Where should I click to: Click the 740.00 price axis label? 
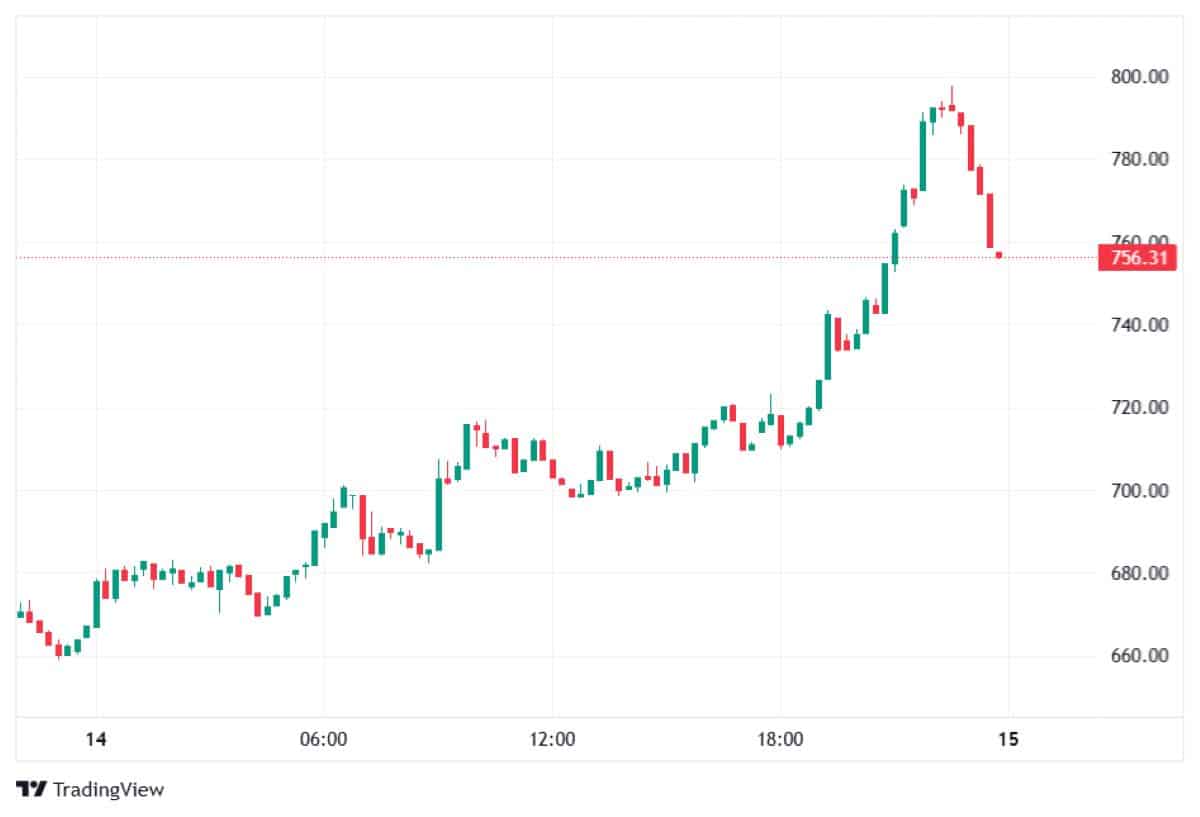coord(1139,324)
